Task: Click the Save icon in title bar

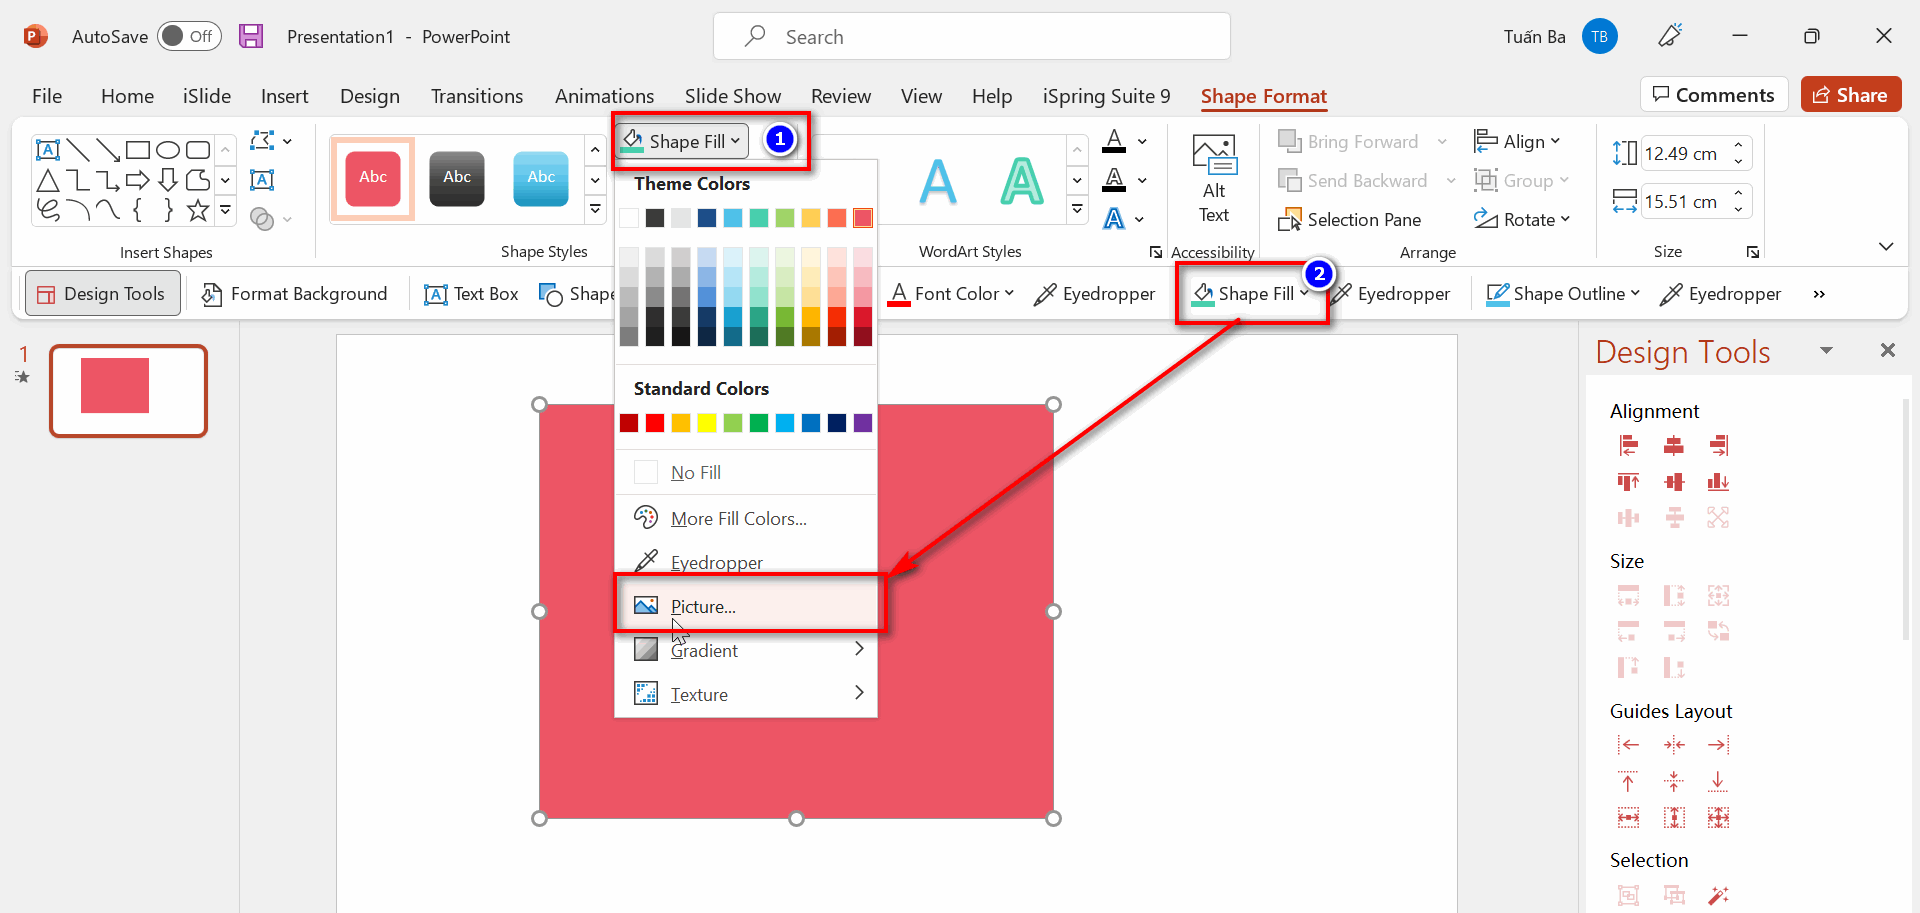Action: [251, 36]
